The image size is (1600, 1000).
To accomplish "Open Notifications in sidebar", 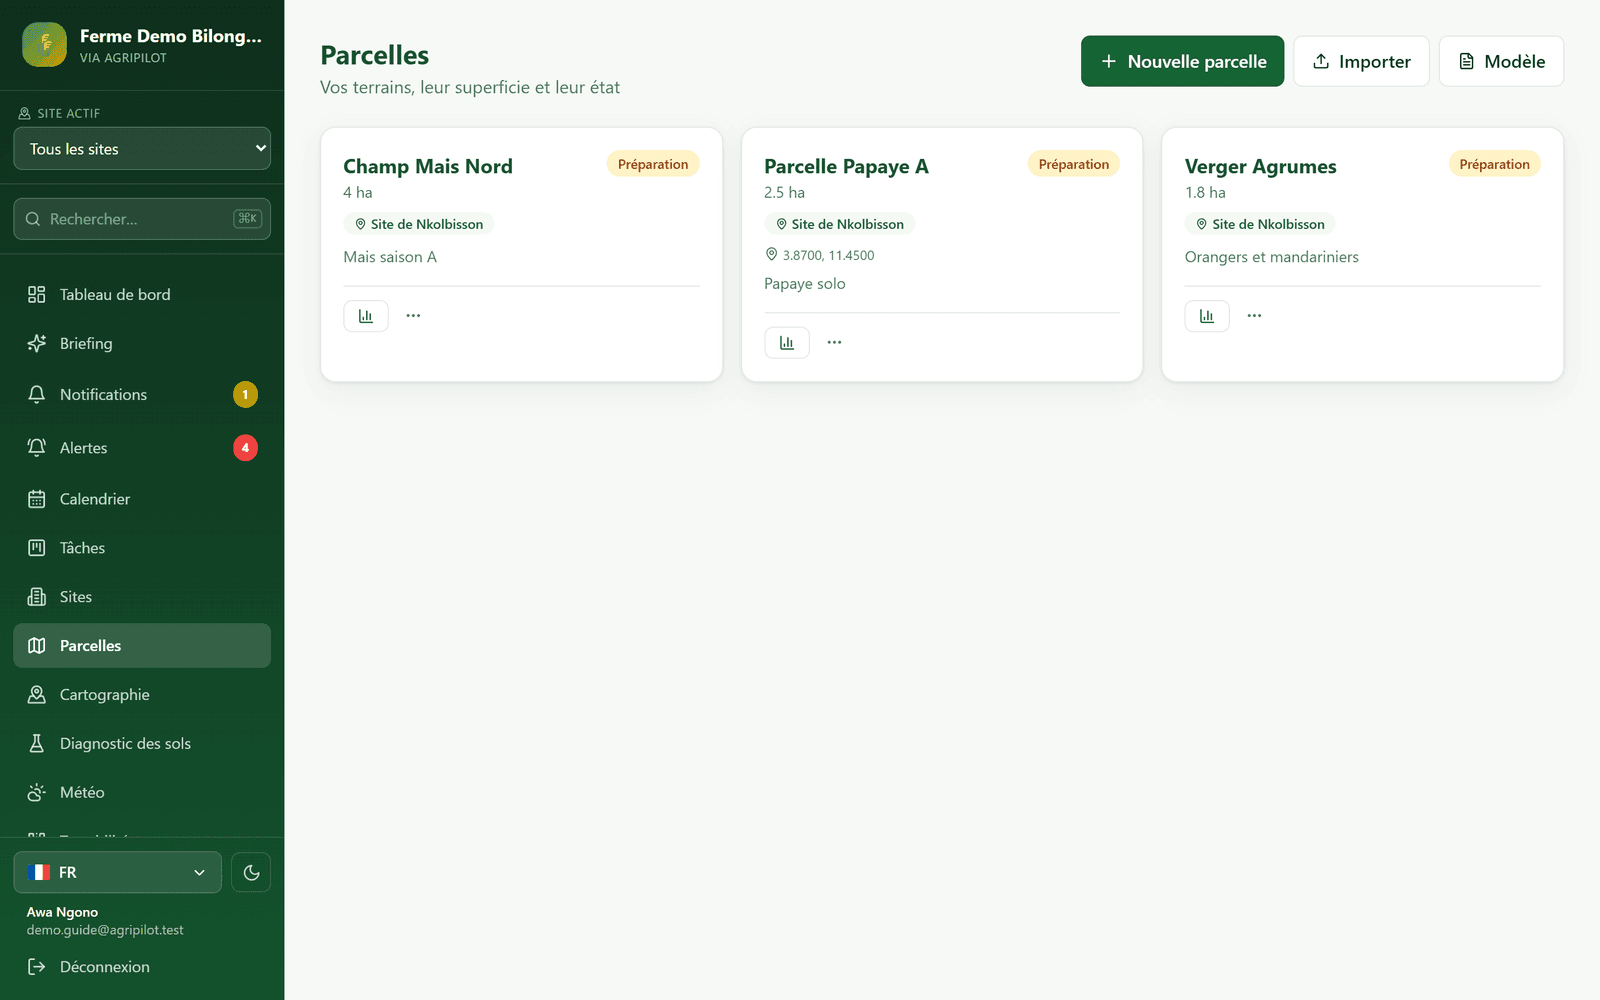I will [x=142, y=395].
